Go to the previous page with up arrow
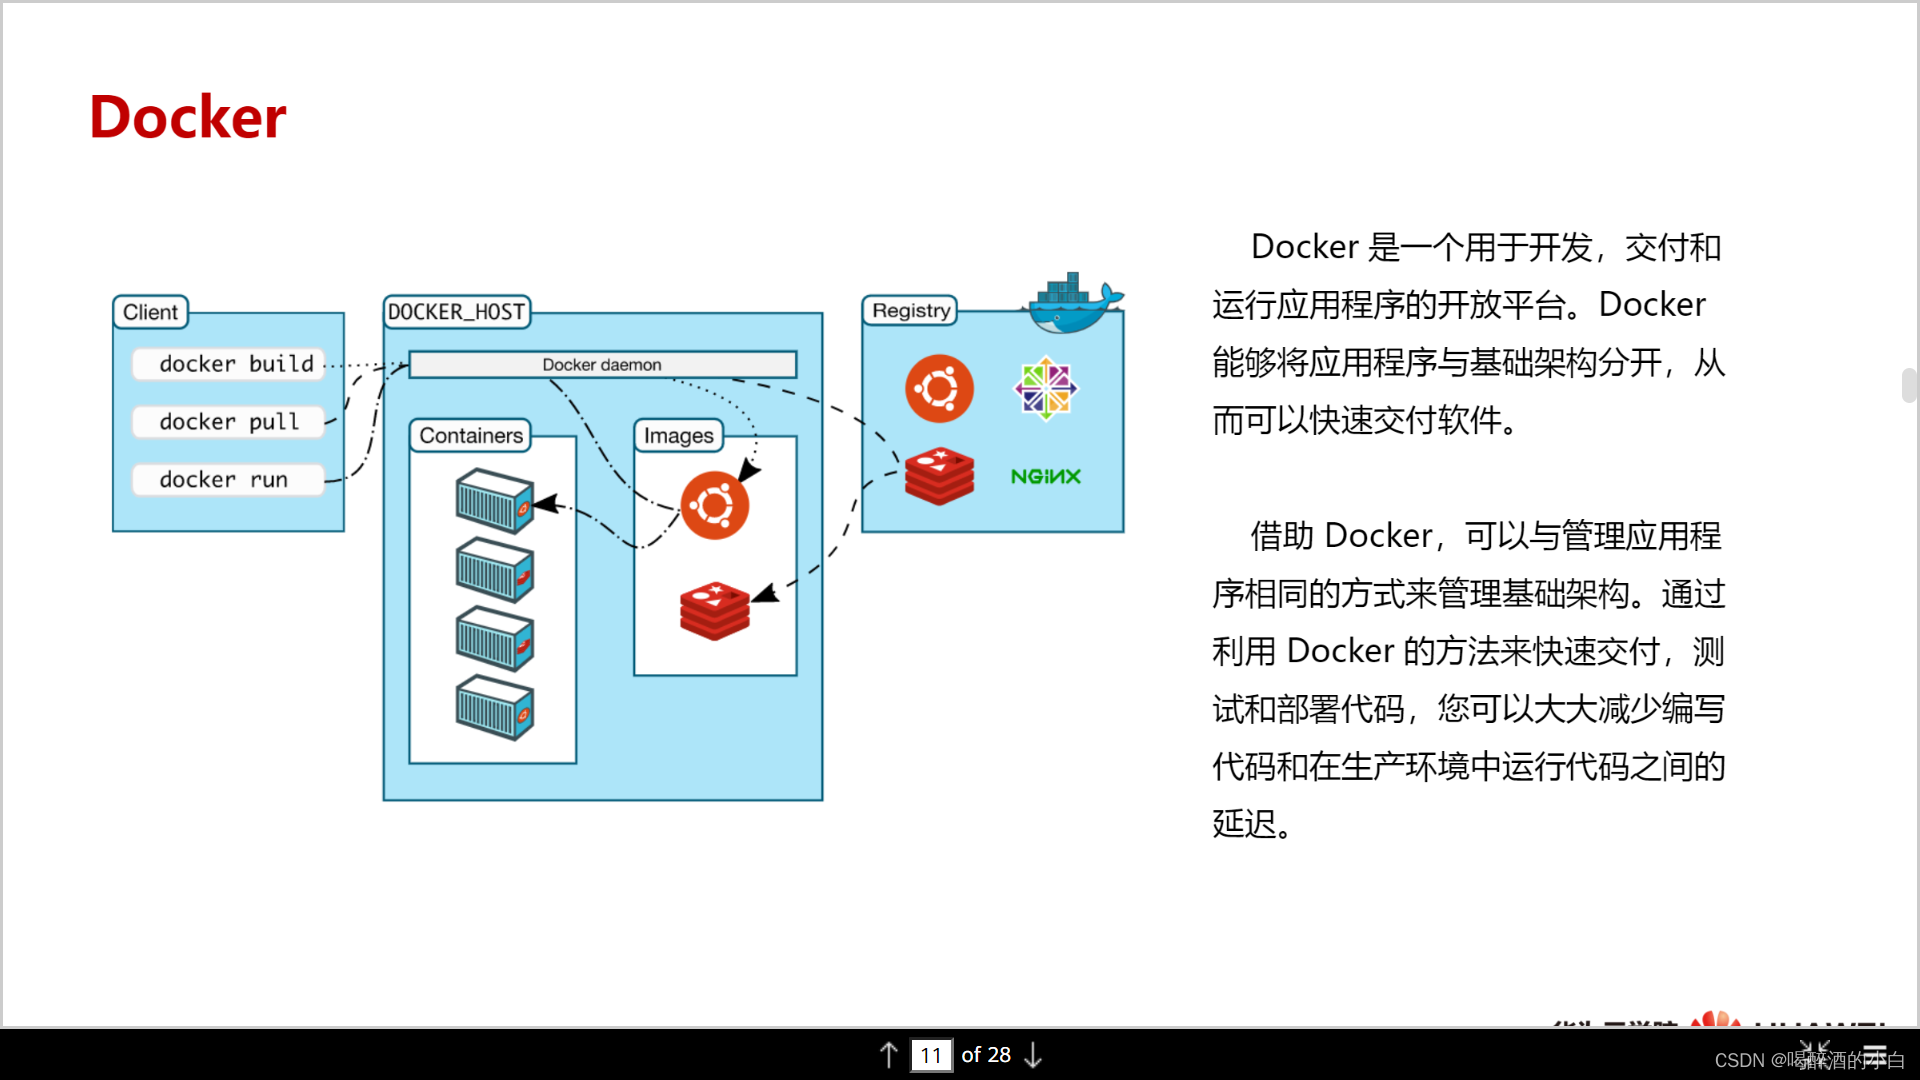 (x=888, y=1055)
